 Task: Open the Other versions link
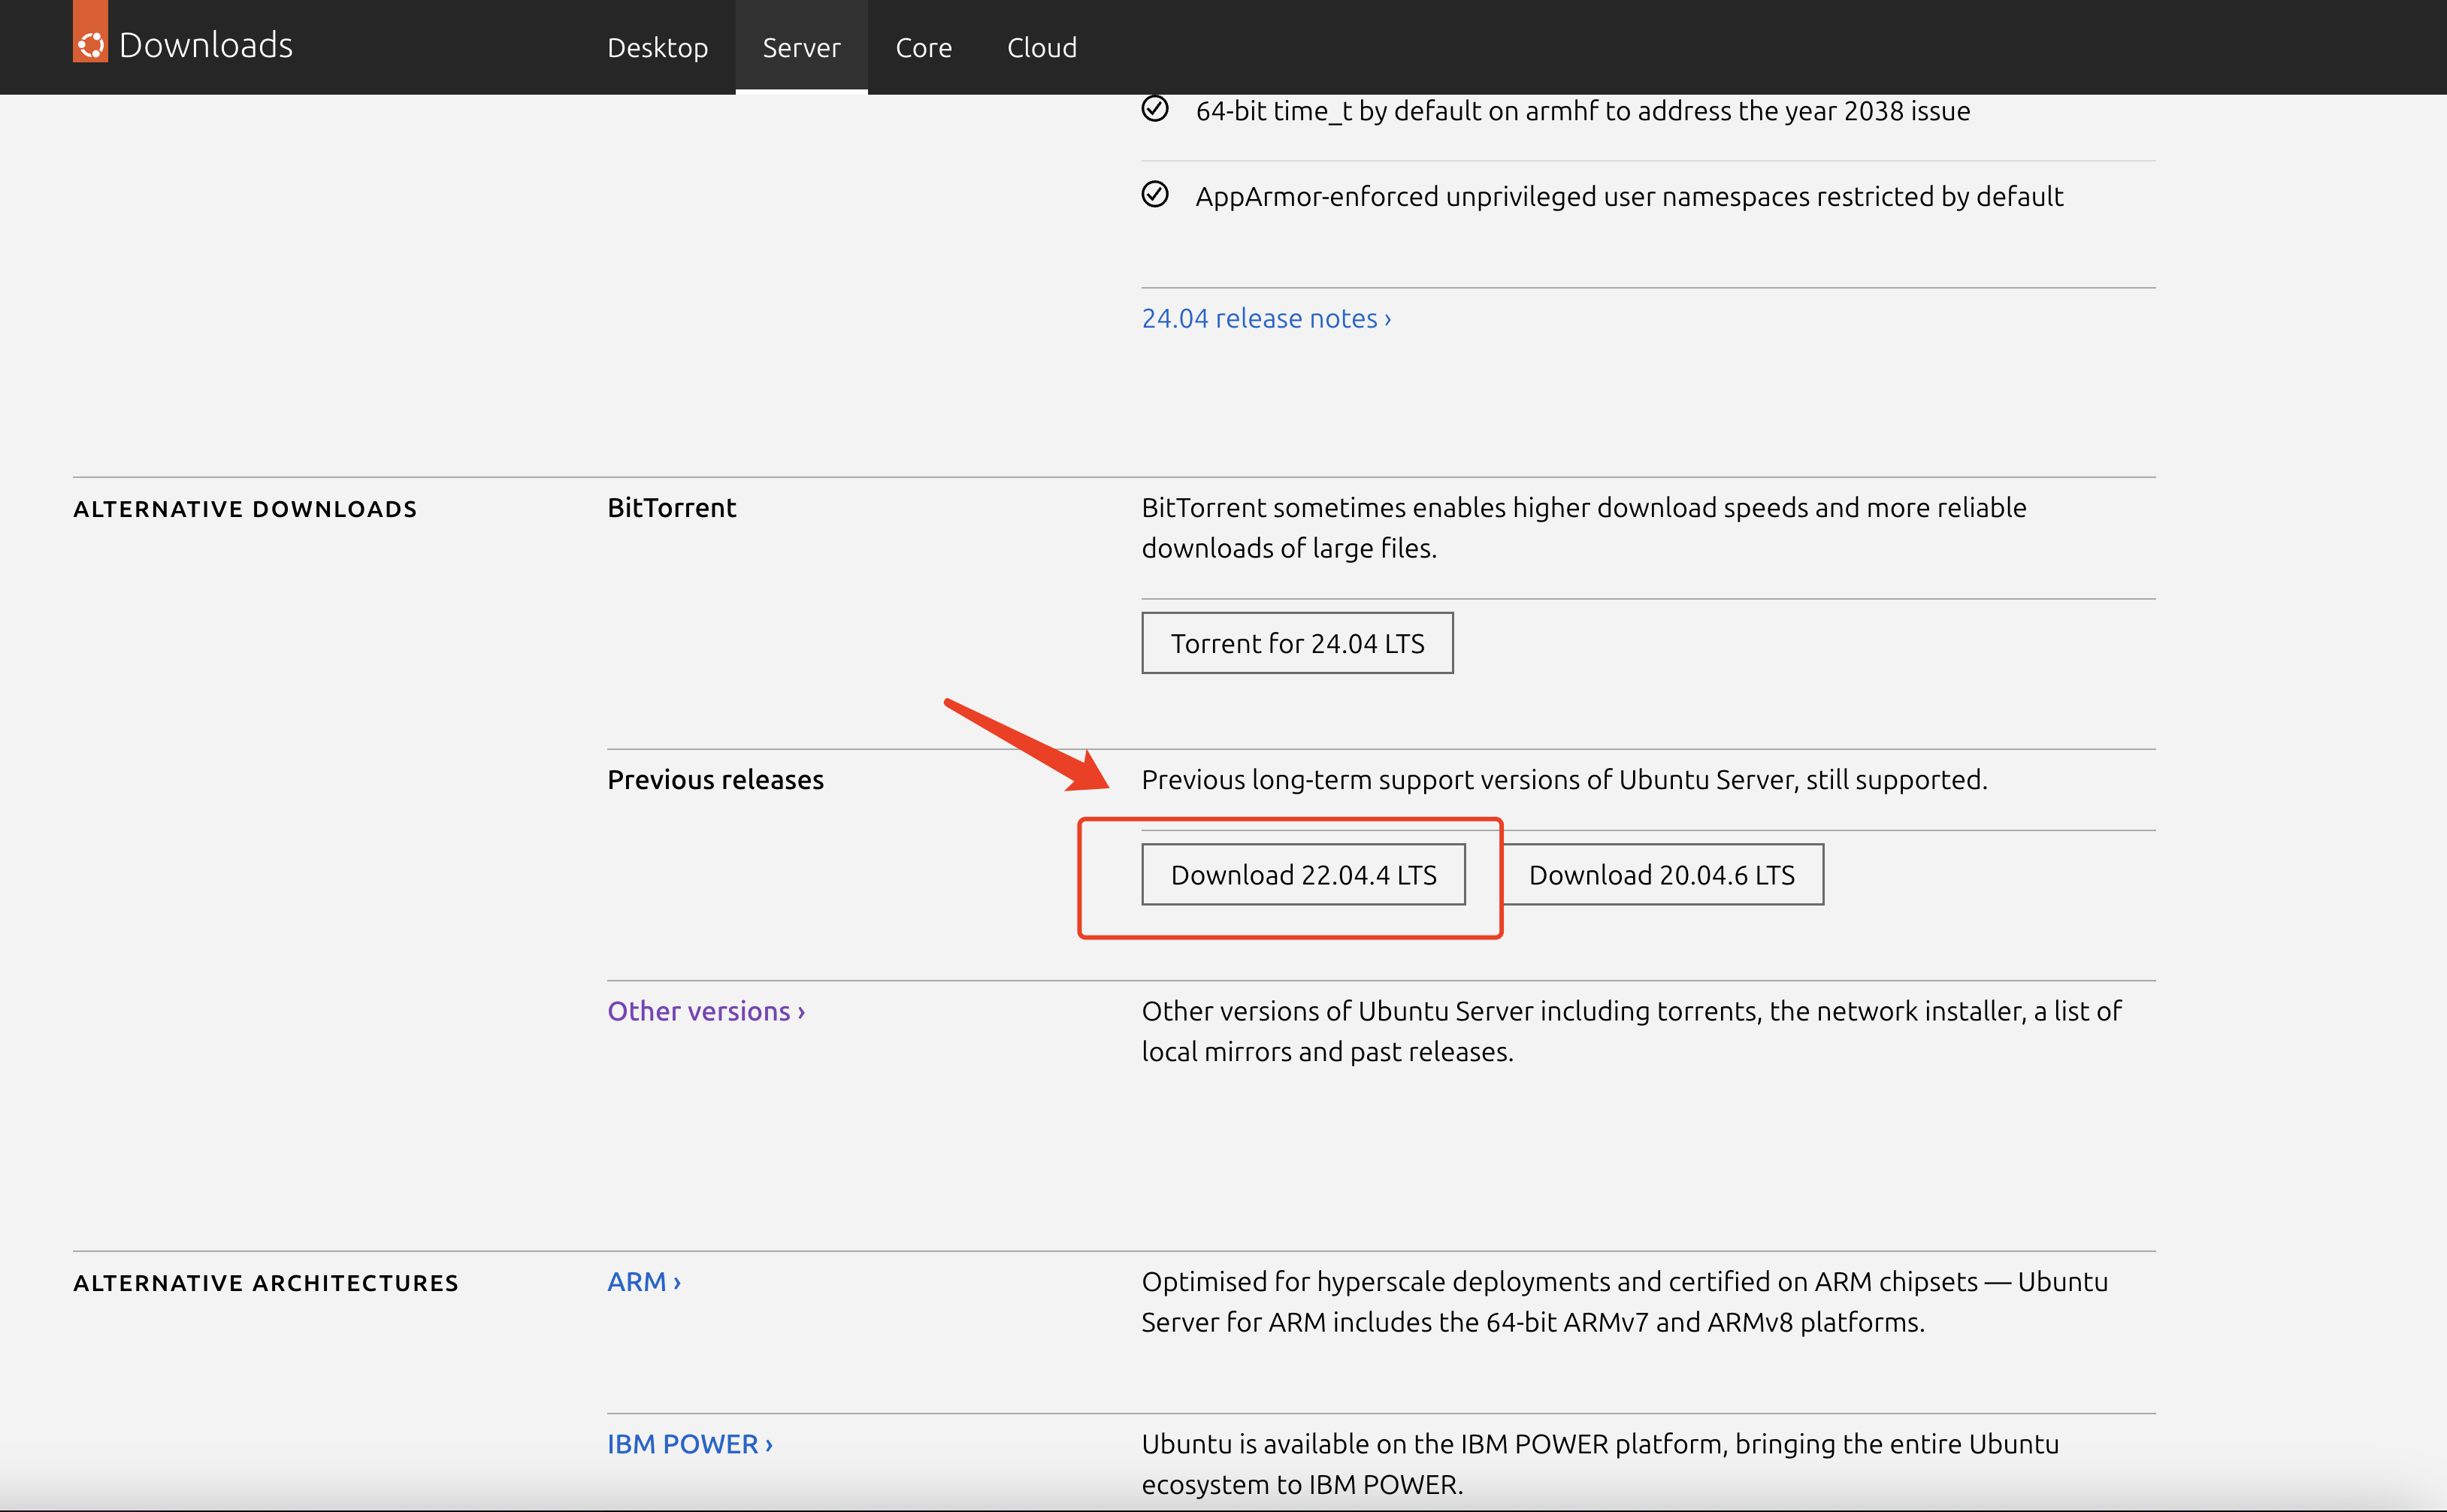(x=706, y=1011)
